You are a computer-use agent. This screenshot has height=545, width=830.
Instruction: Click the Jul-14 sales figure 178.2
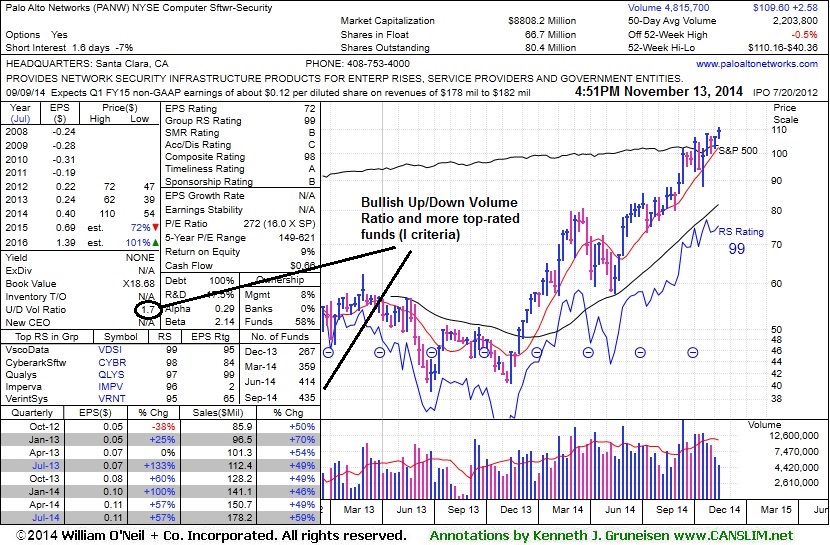click(240, 517)
